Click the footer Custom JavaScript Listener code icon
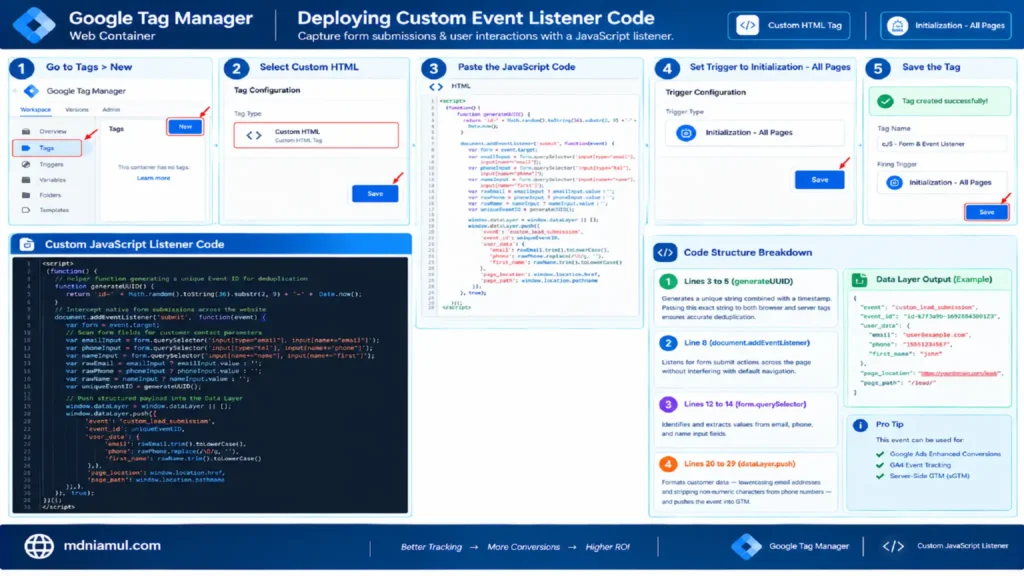Image resolution: width=1024 pixels, height=576 pixels. [x=893, y=547]
